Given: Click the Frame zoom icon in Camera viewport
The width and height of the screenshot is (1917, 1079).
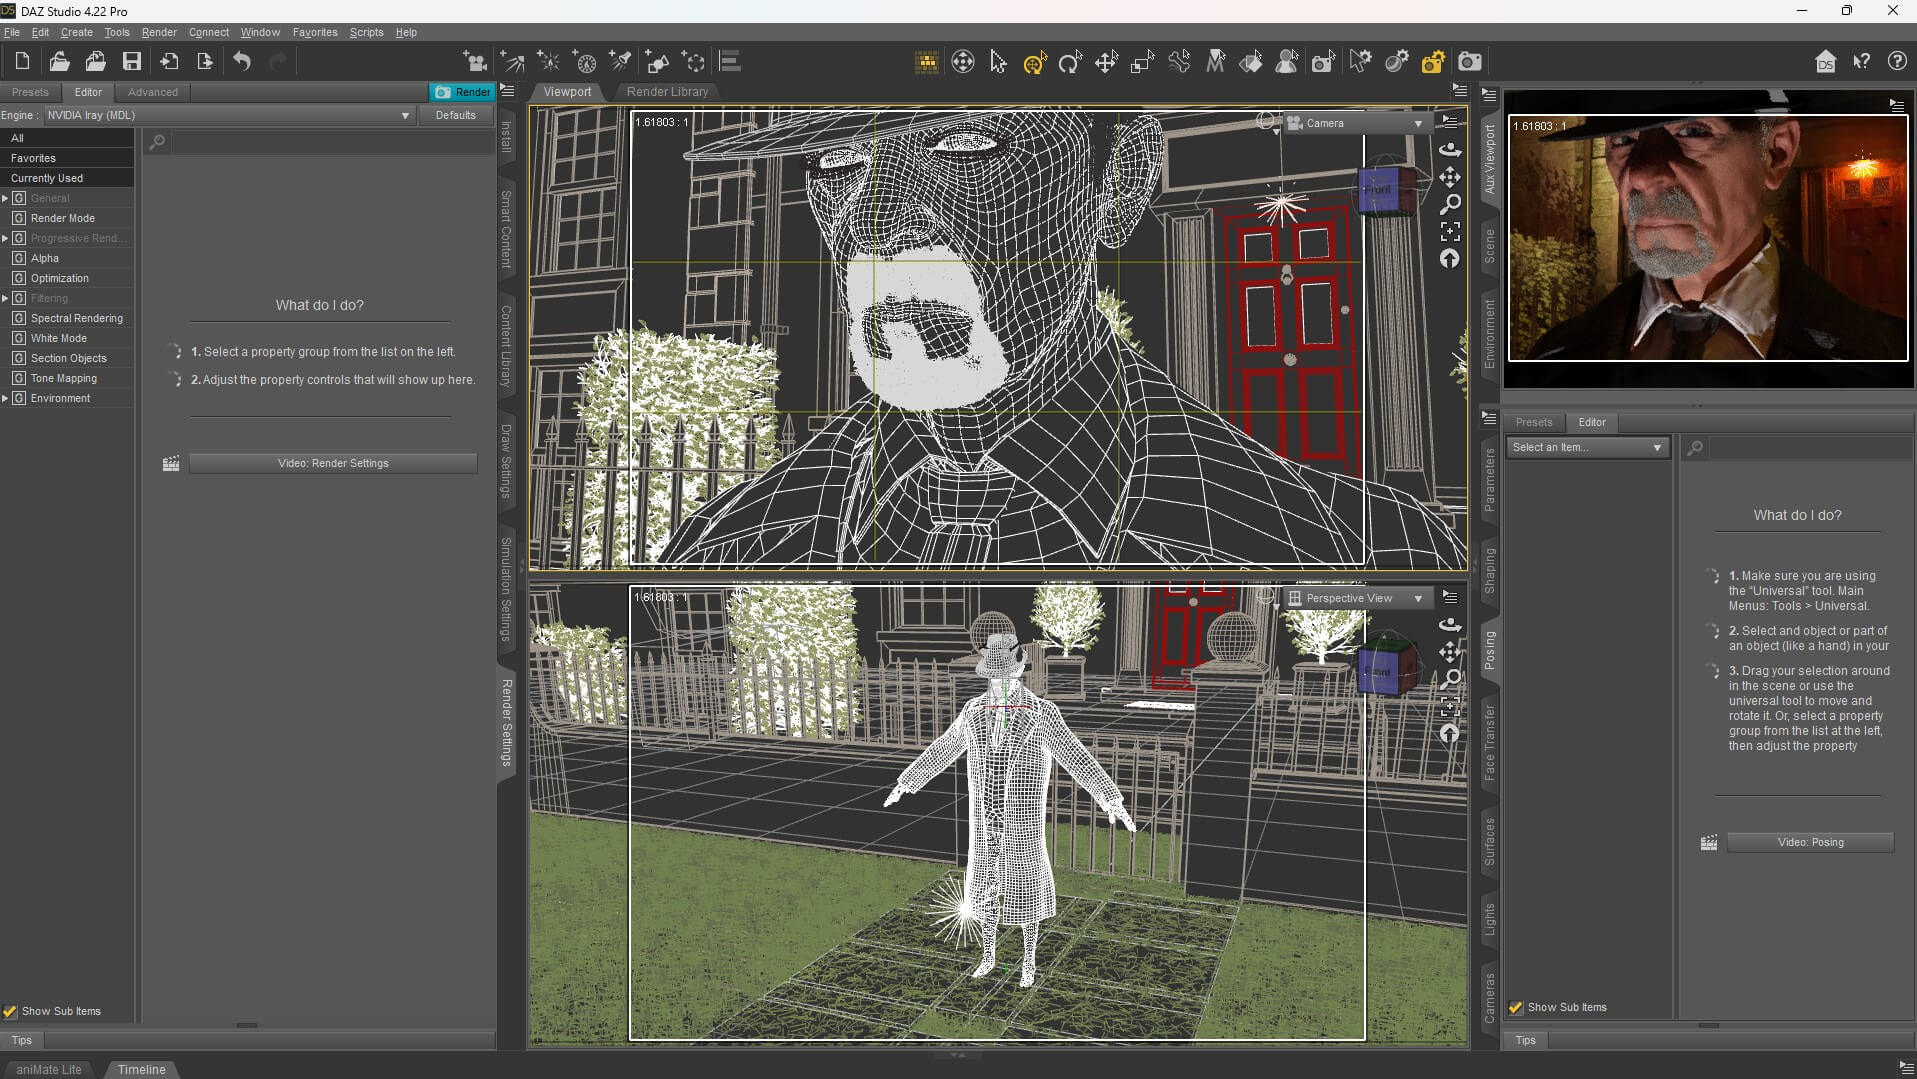Looking at the screenshot, I should click(1450, 231).
